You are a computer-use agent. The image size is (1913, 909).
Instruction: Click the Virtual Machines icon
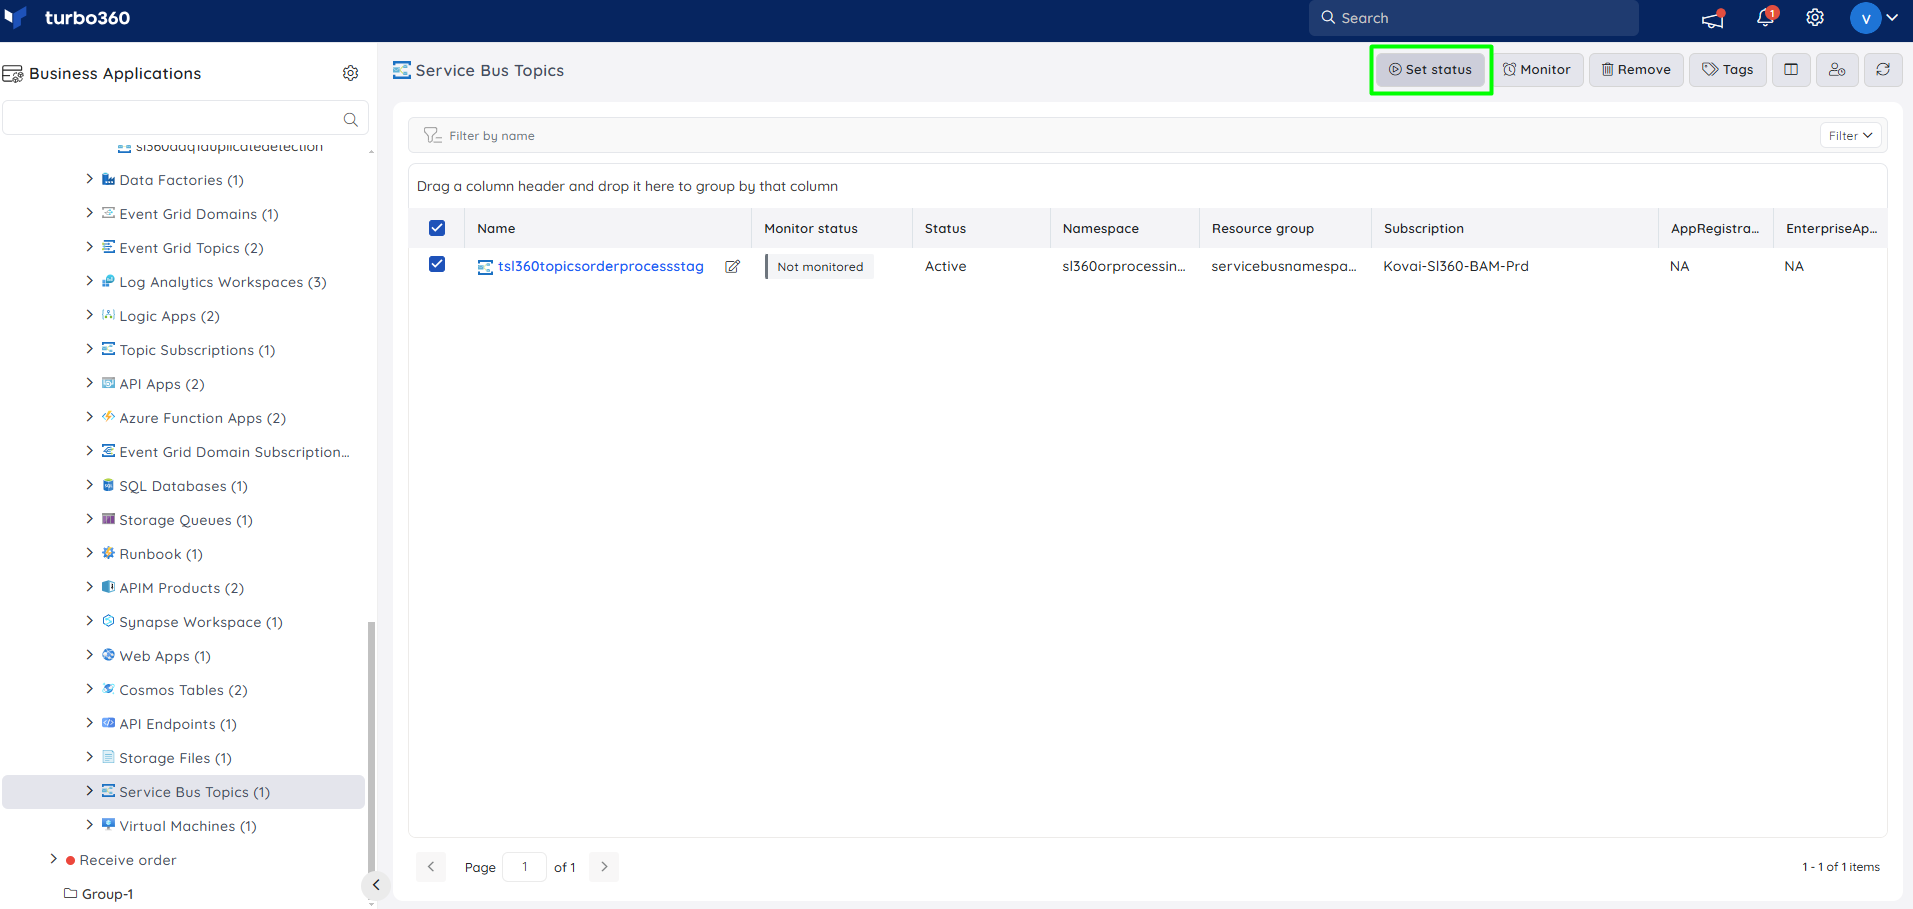(108, 826)
